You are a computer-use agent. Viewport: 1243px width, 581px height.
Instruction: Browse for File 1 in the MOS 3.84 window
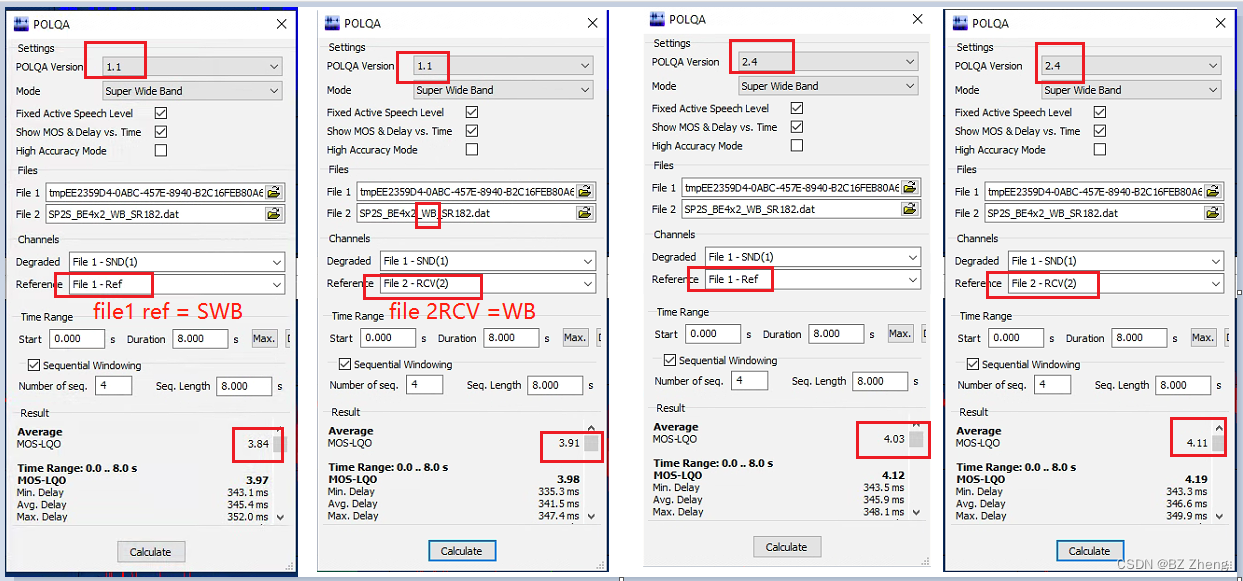(x=274, y=192)
